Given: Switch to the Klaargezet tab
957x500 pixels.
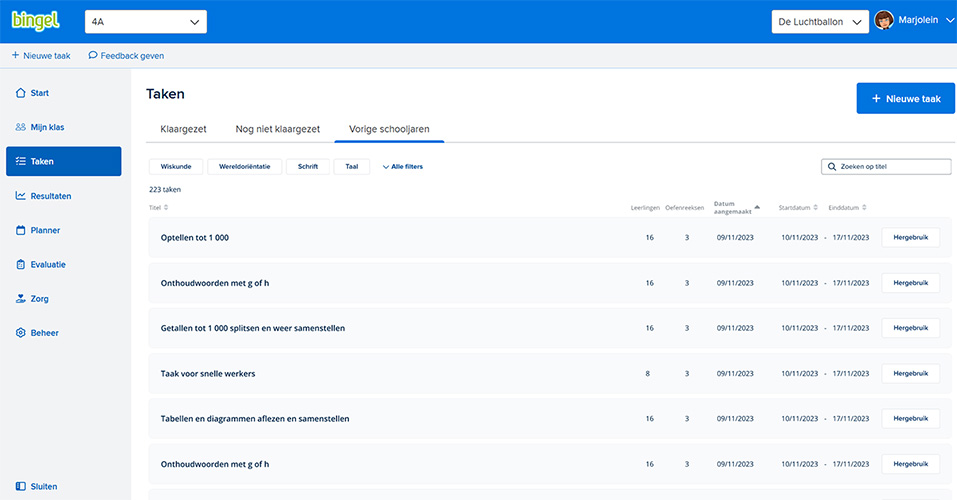Looking at the screenshot, I should coord(183,129).
